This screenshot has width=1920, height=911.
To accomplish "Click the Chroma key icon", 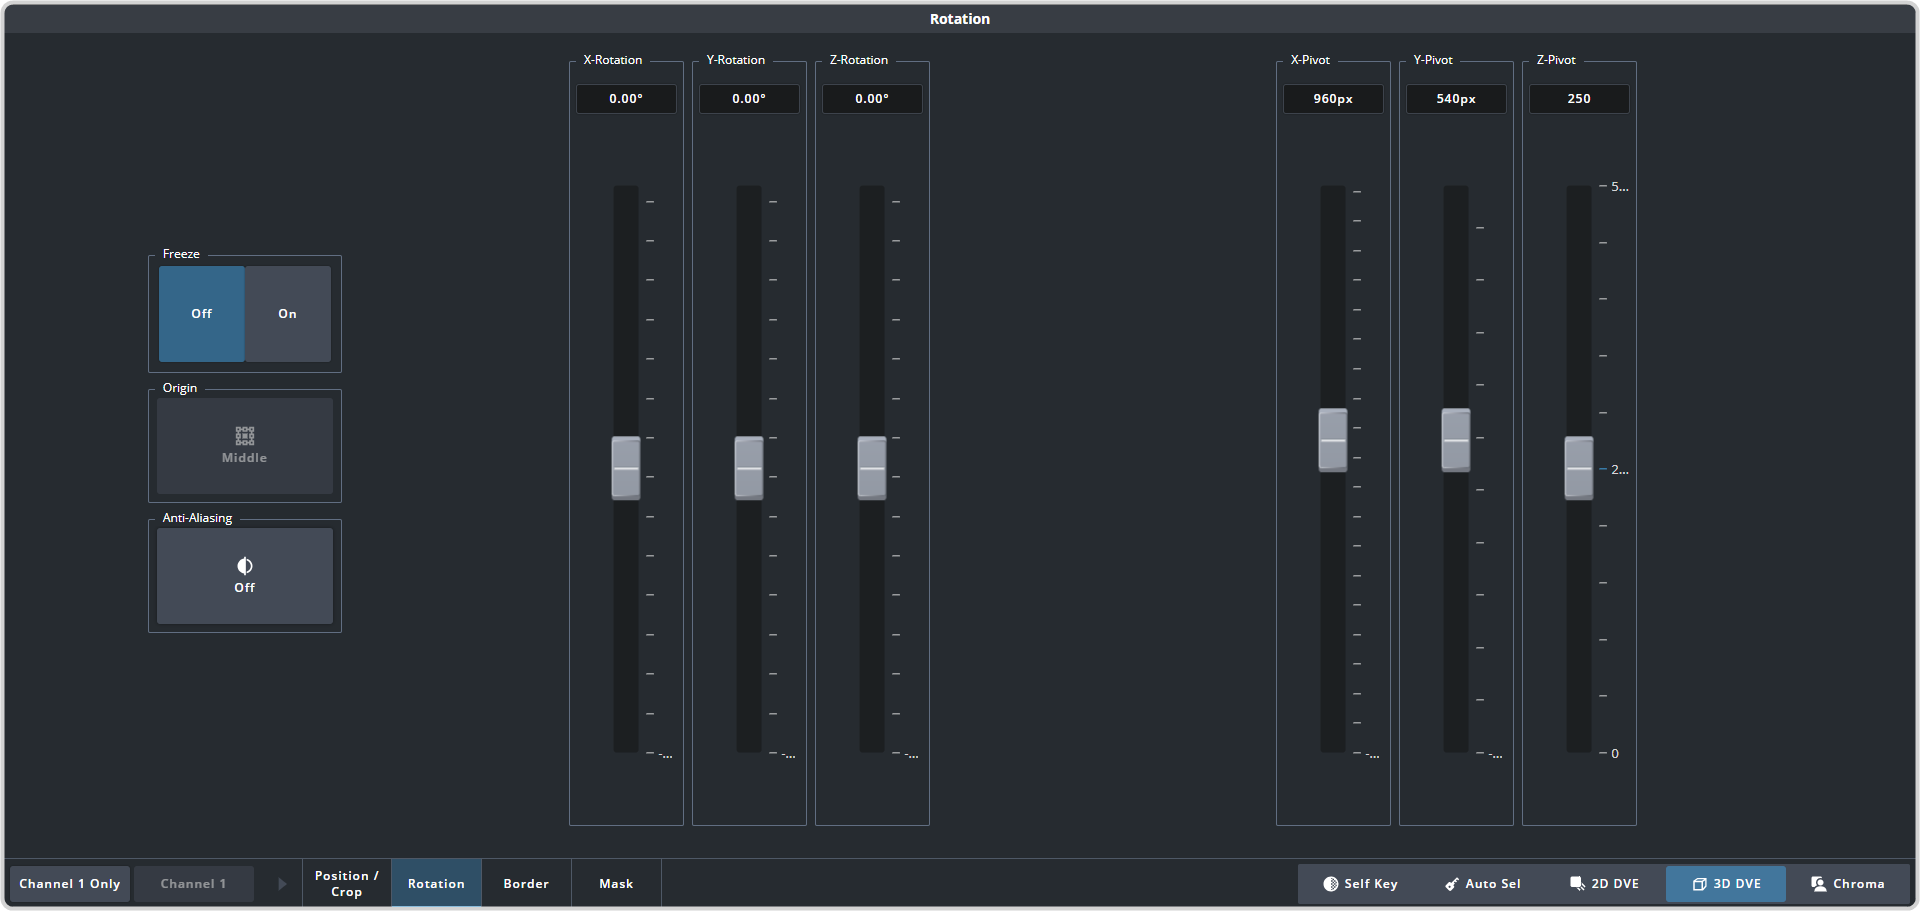I will click(x=1819, y=884).
